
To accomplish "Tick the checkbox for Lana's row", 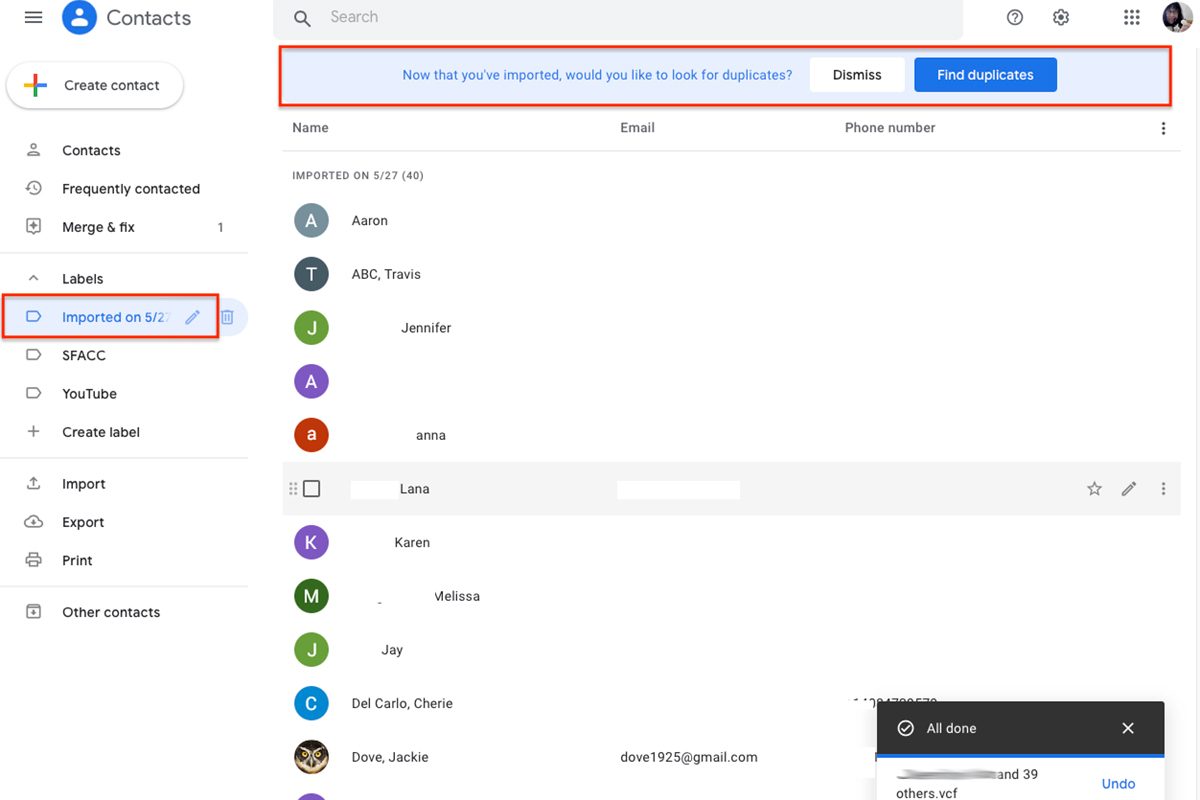I will 312,489.
